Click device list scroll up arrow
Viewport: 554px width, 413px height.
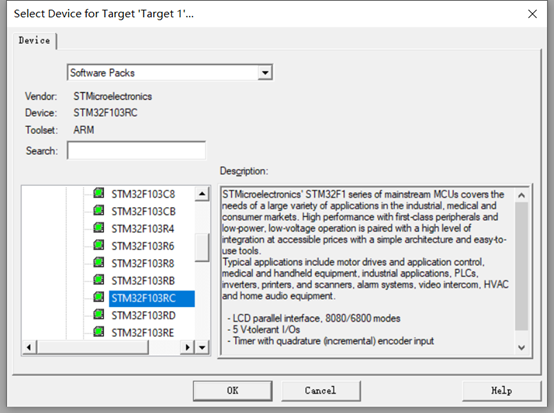(x=202, y=194)
